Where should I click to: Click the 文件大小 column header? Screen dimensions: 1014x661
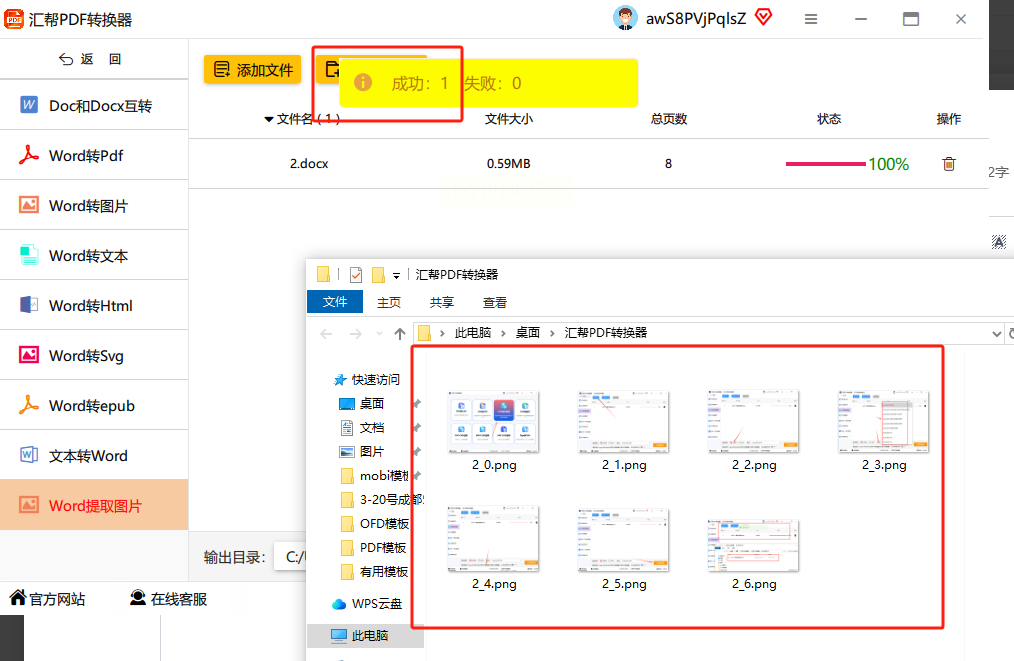point(509,119)
